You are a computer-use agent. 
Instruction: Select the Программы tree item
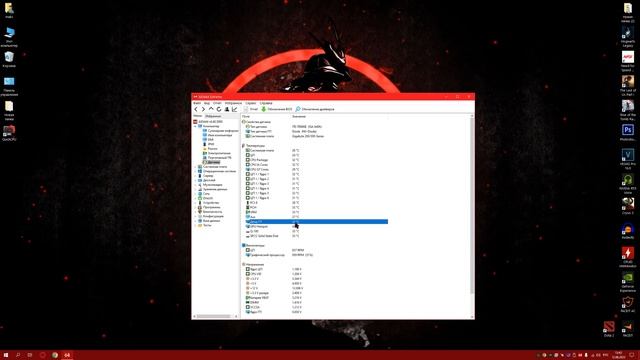coord(209,207)
